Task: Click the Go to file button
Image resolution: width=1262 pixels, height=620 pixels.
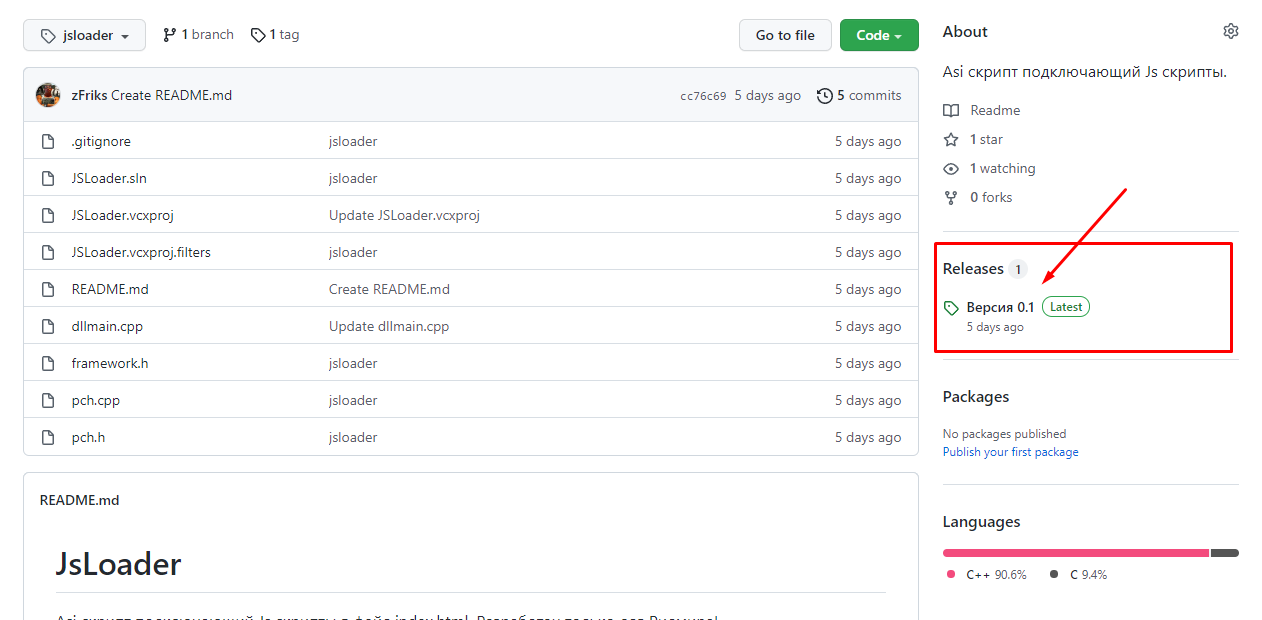Action: point(784,34)
